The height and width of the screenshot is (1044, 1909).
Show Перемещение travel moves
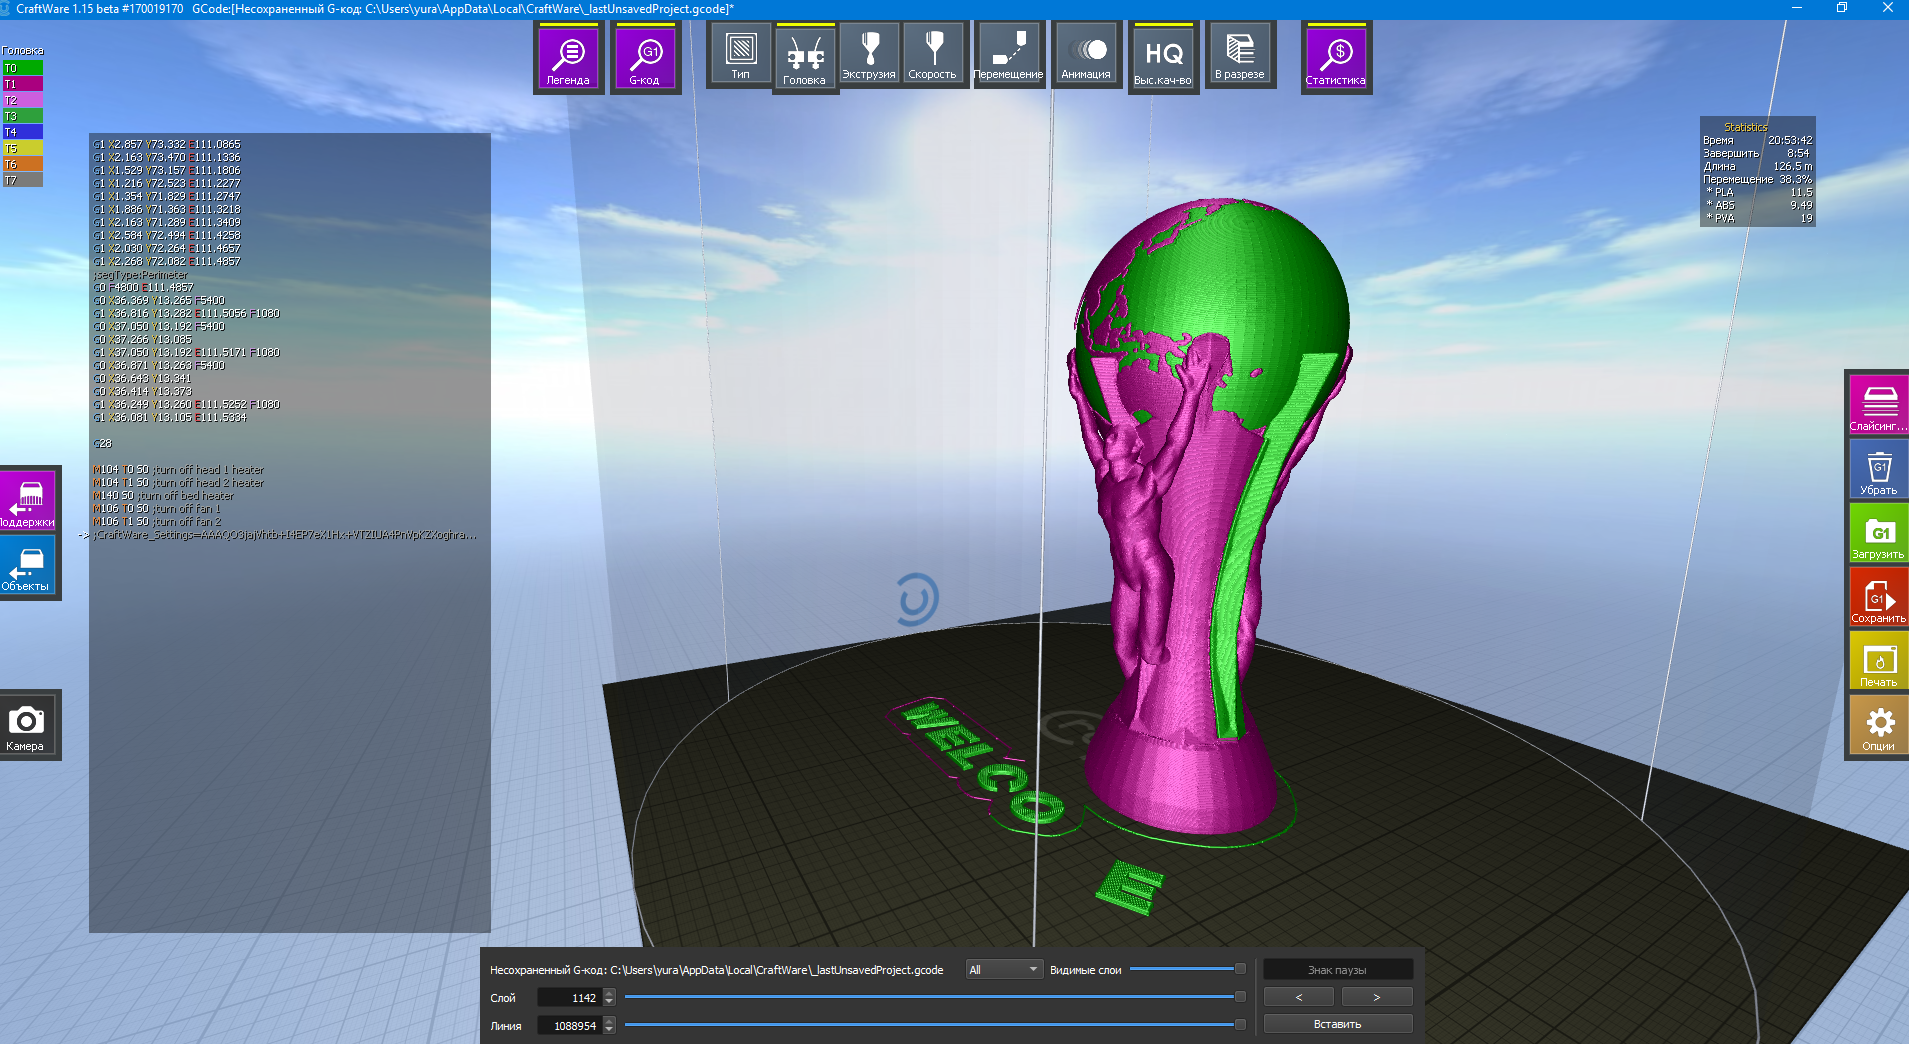point(1008,54)
